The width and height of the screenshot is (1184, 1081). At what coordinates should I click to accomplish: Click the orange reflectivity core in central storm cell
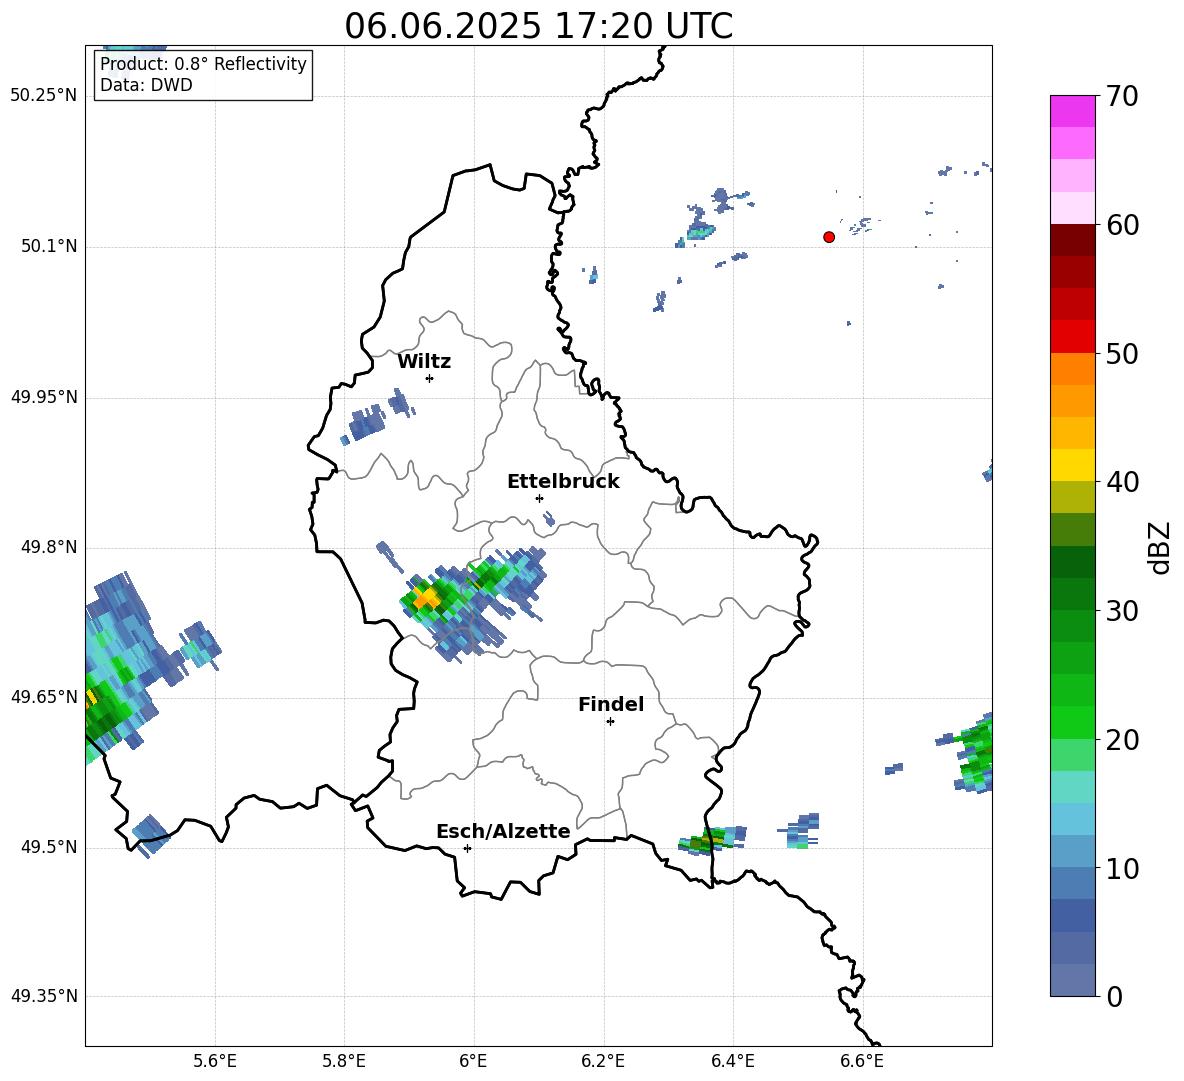pyautogui.click(x=427, y=599)
